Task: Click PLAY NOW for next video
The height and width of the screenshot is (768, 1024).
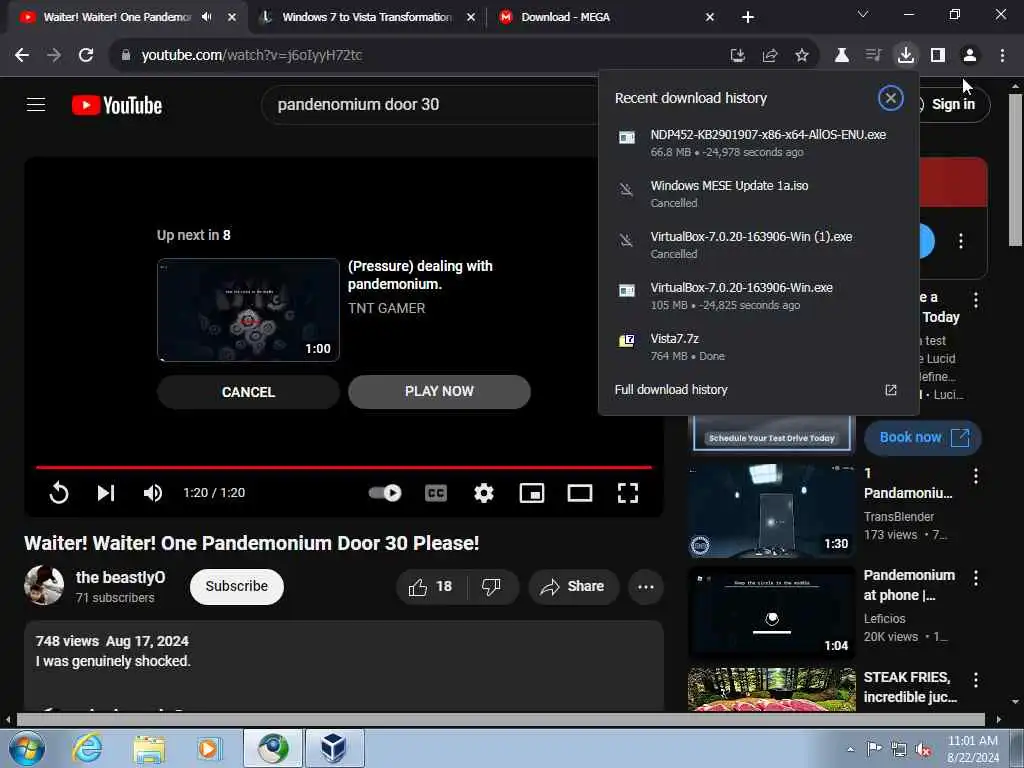Action: 439,391
